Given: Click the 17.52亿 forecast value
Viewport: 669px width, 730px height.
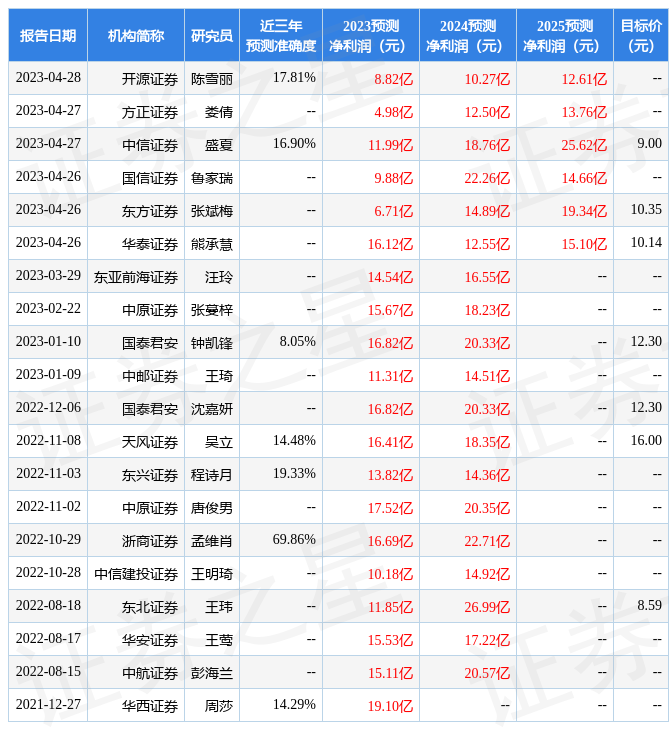Looking at the screenshot, I should (390, 508).
